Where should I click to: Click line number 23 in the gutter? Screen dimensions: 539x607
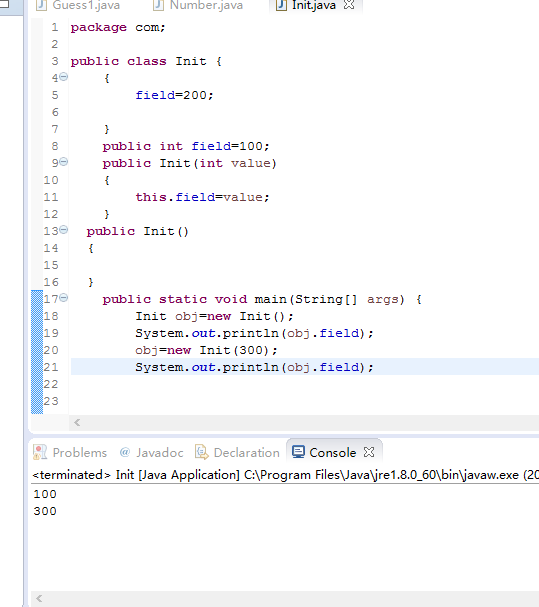tap(51, 401)
